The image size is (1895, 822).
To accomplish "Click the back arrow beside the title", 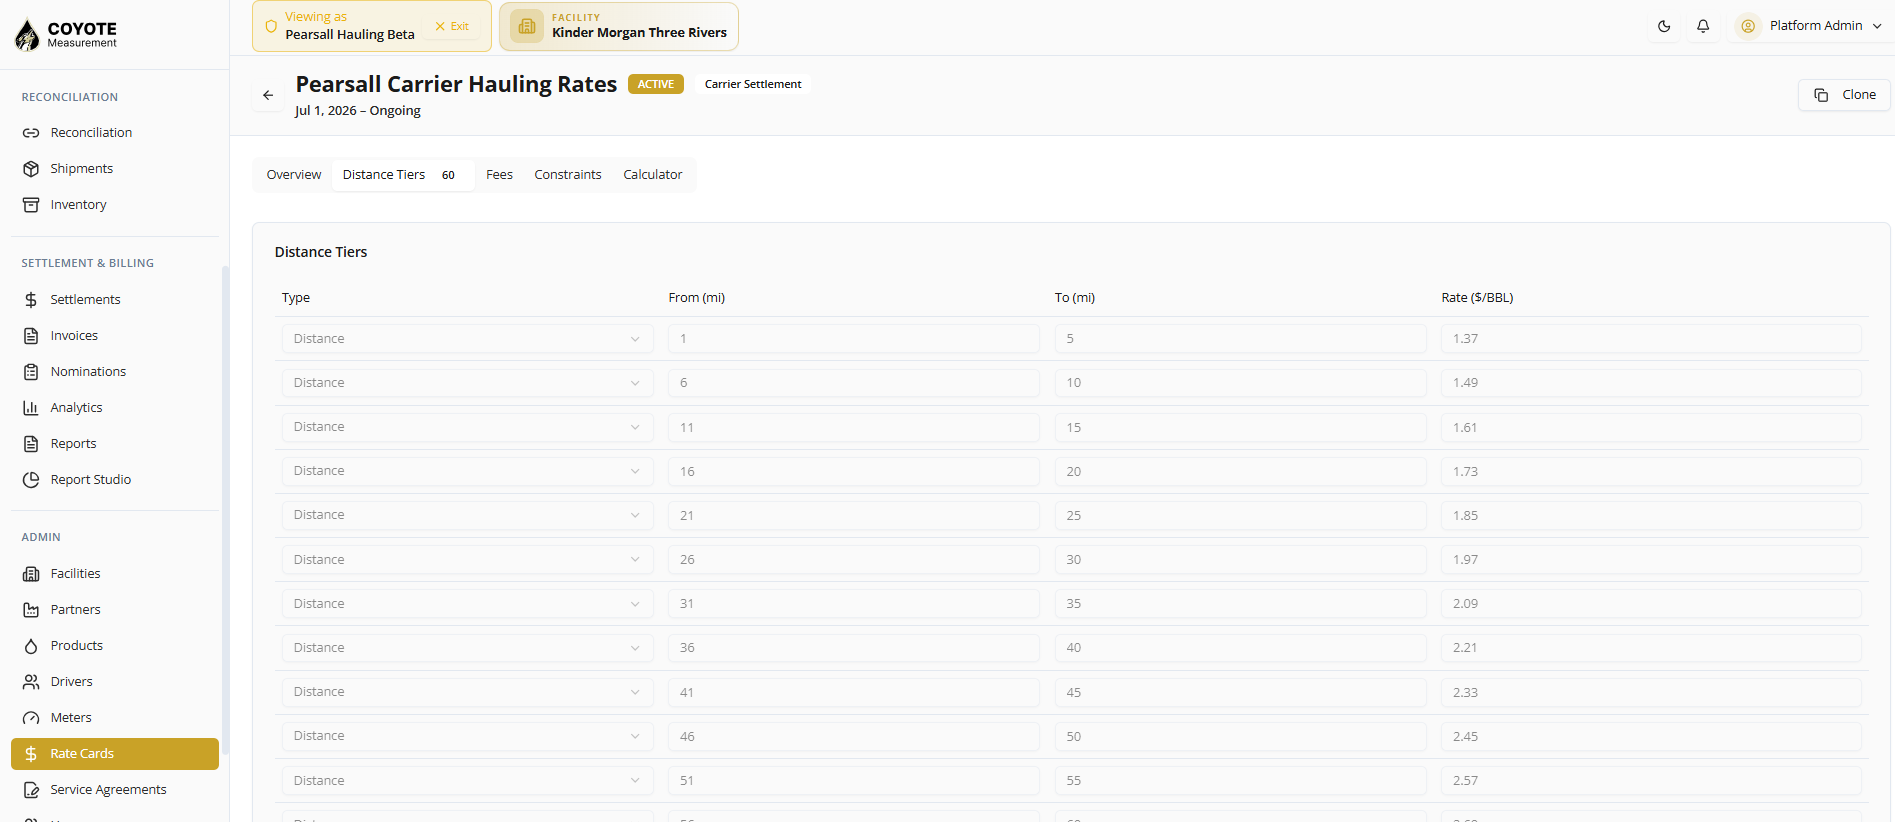I will click(268, 95).
